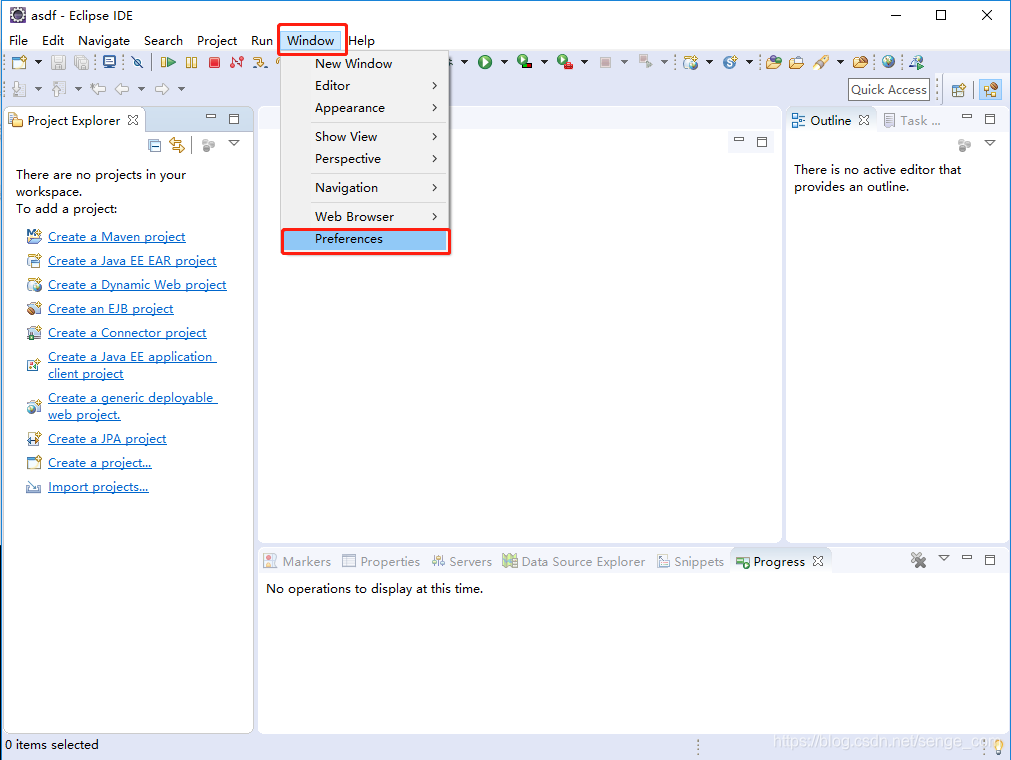The height and width of the screenshot is (760, 1011).
Task: Open the Navigate menu
Action: click(x=104, y=41)
